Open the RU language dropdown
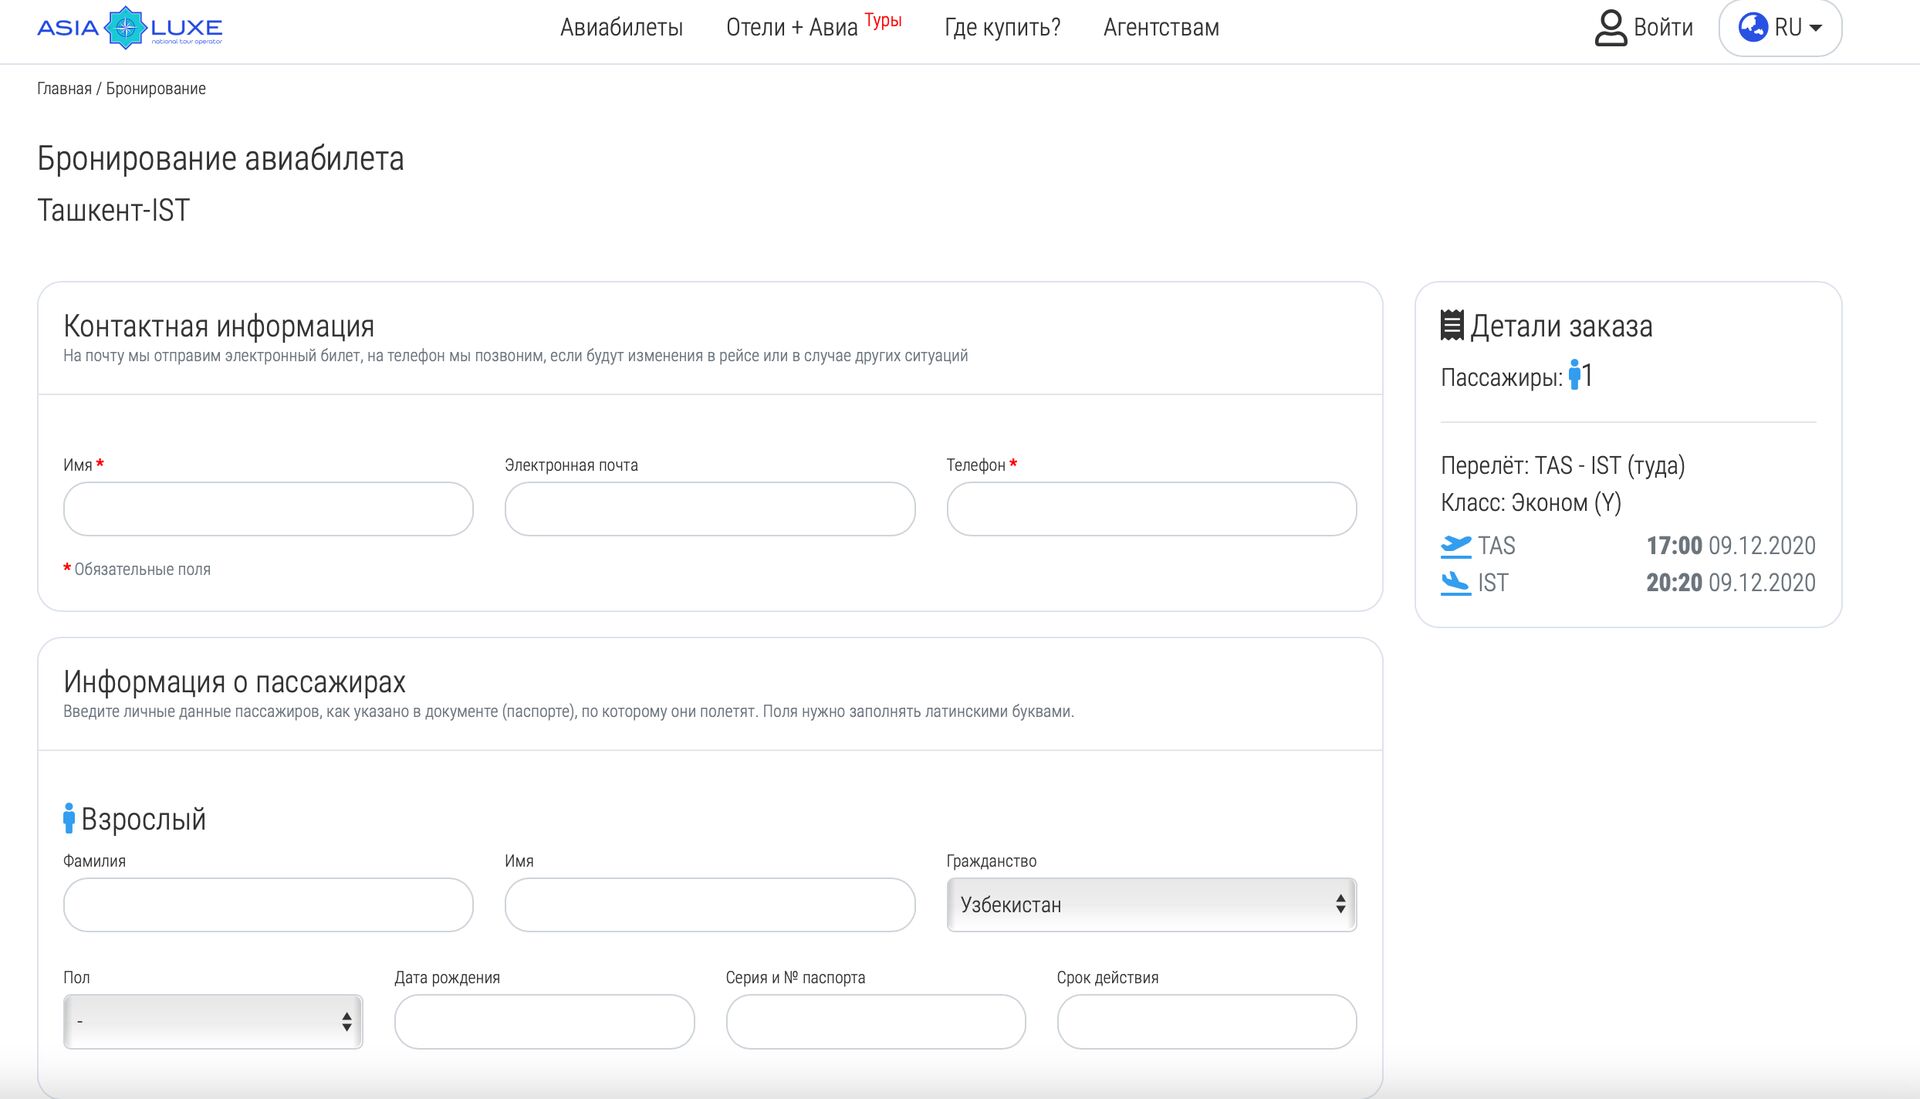Image resolution: width=1920 pixels, height=1099 pixels. 1797,28
